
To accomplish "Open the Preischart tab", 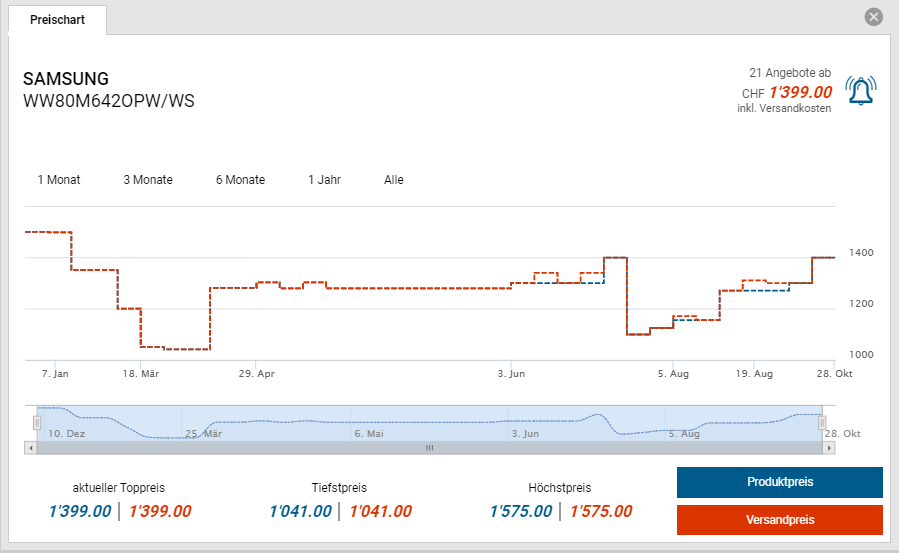I will click(x=56, y=20).
